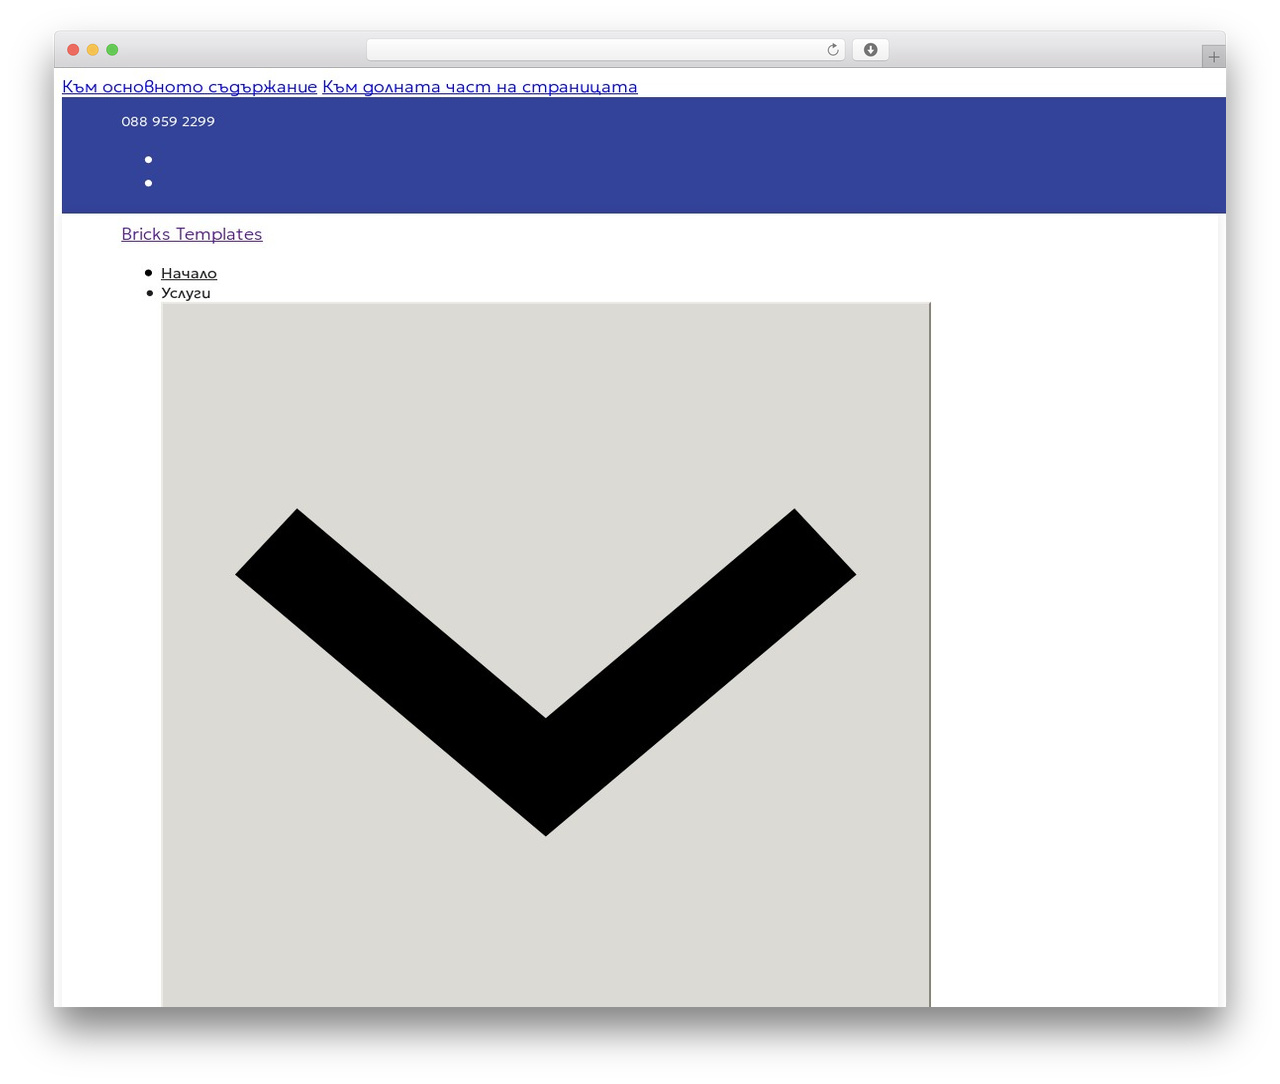Close the window with the red button

(73, 50)
